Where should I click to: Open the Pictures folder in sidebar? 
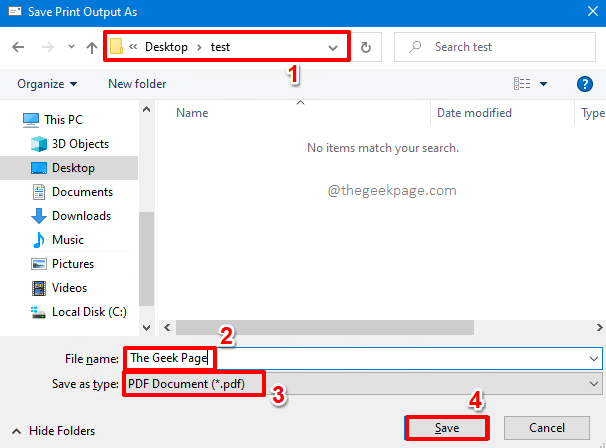(x=73, y=264)
